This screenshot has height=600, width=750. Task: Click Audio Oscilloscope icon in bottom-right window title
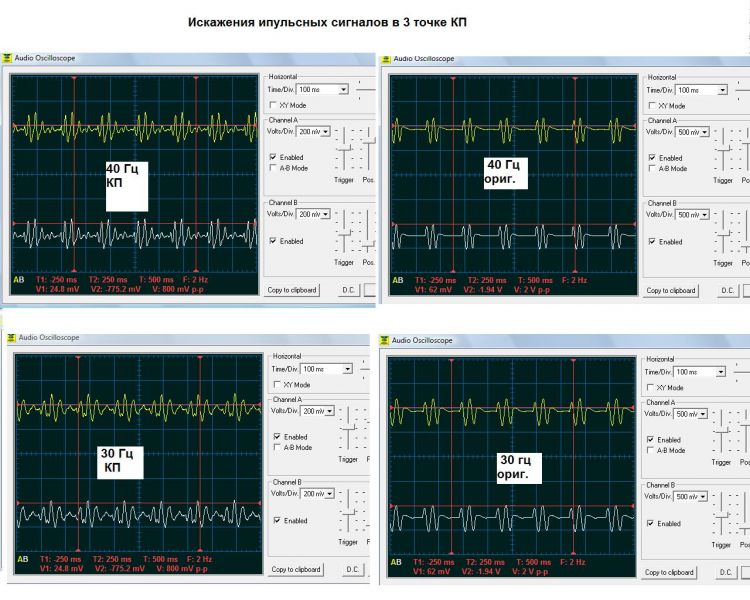click(x=384, y=341)
